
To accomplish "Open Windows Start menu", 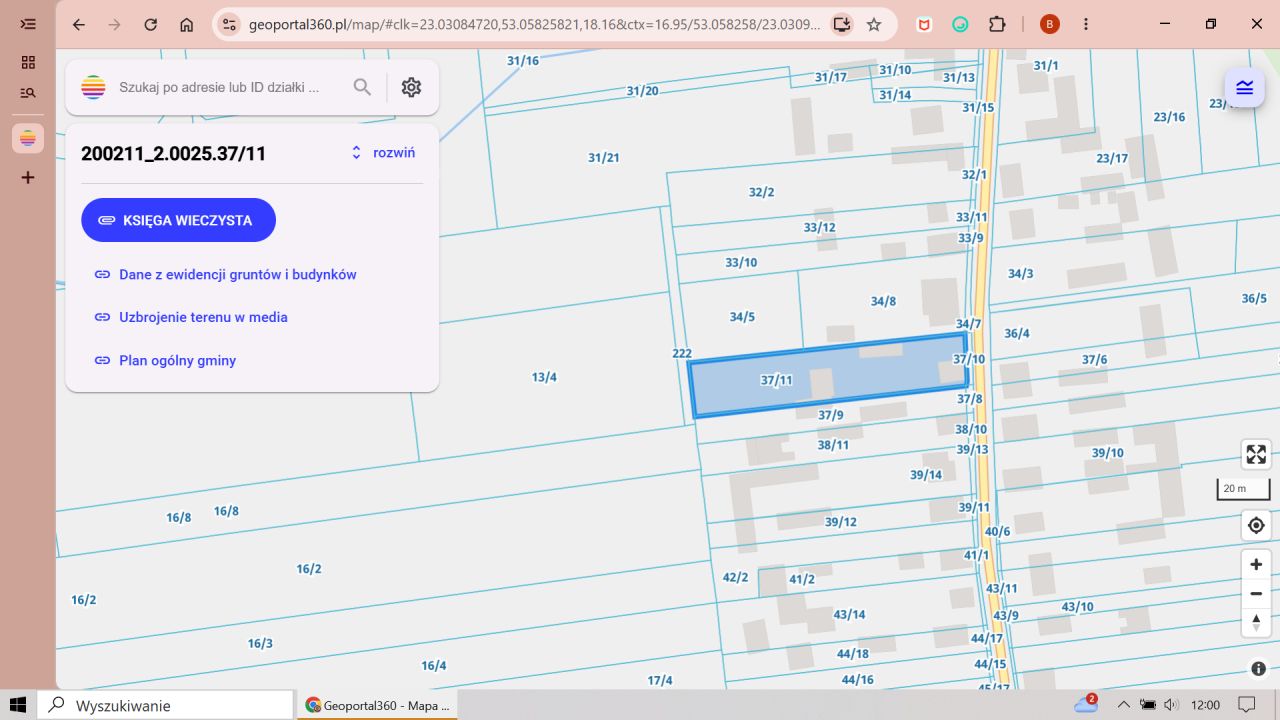I will pos(18,705).
